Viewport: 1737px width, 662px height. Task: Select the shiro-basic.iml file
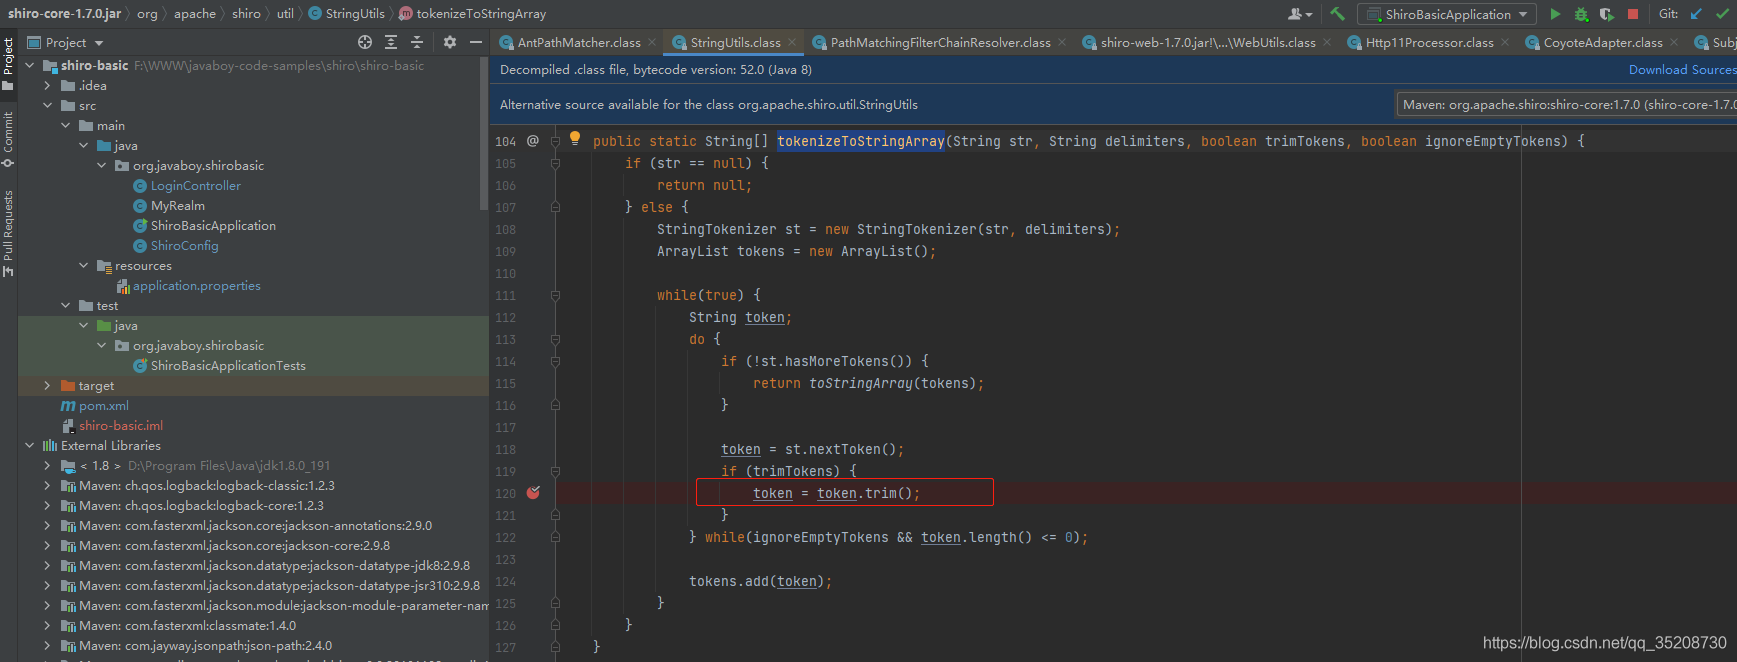(x=120, y=426)
